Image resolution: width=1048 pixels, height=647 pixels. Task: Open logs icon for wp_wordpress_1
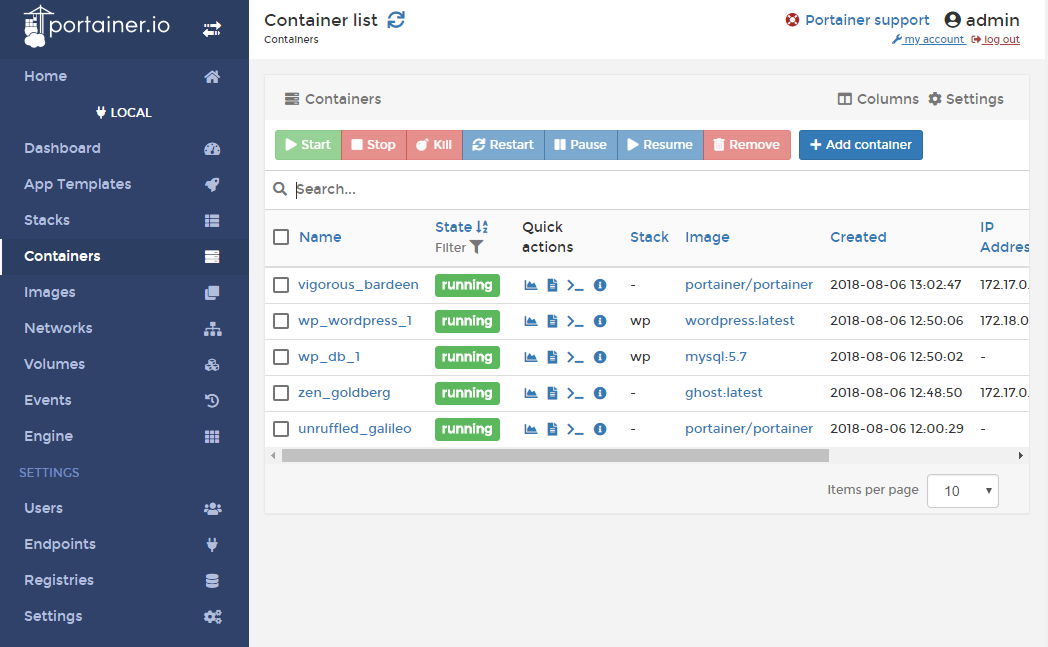click(x=552, y=321)
